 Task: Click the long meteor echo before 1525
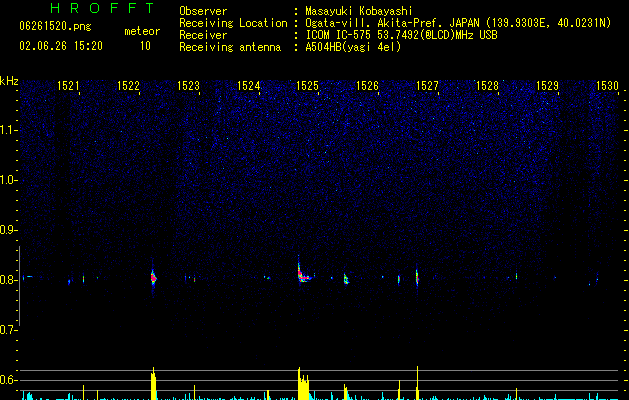tap(304, 273)
